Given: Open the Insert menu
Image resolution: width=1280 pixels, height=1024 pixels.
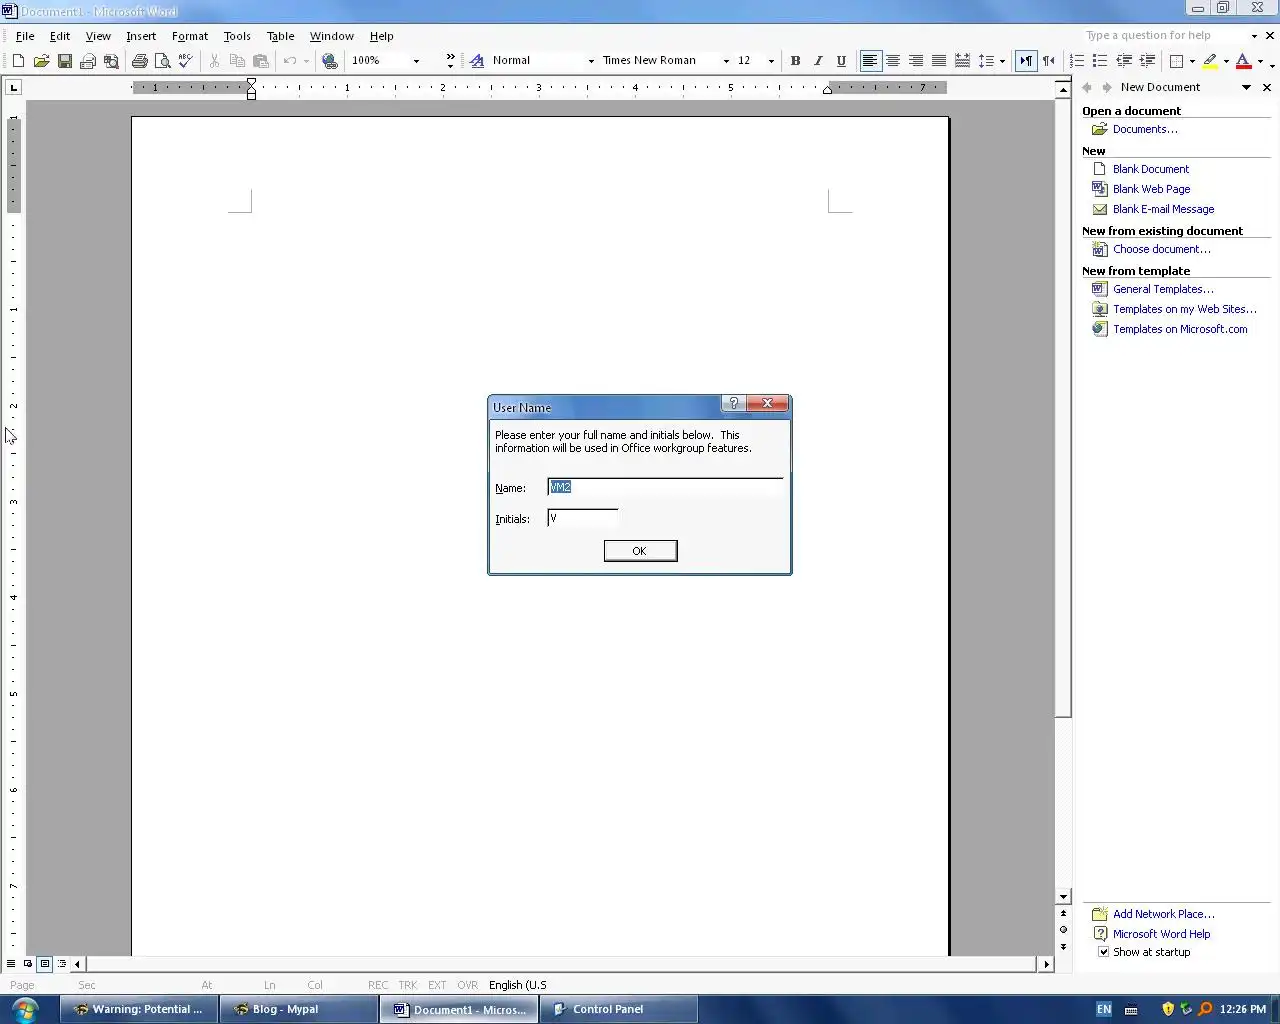Looking at the screenshot, I should 141,36.
